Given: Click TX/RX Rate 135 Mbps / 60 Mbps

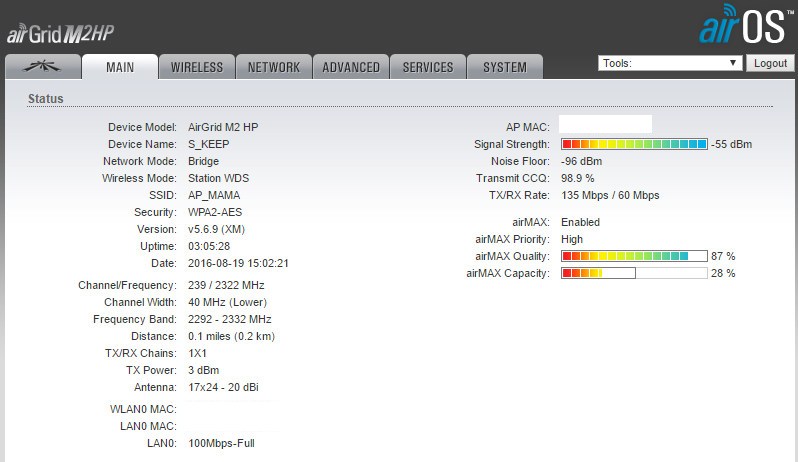Looking at the screenshot, I should pyautogui.click(x=610, y=195).
